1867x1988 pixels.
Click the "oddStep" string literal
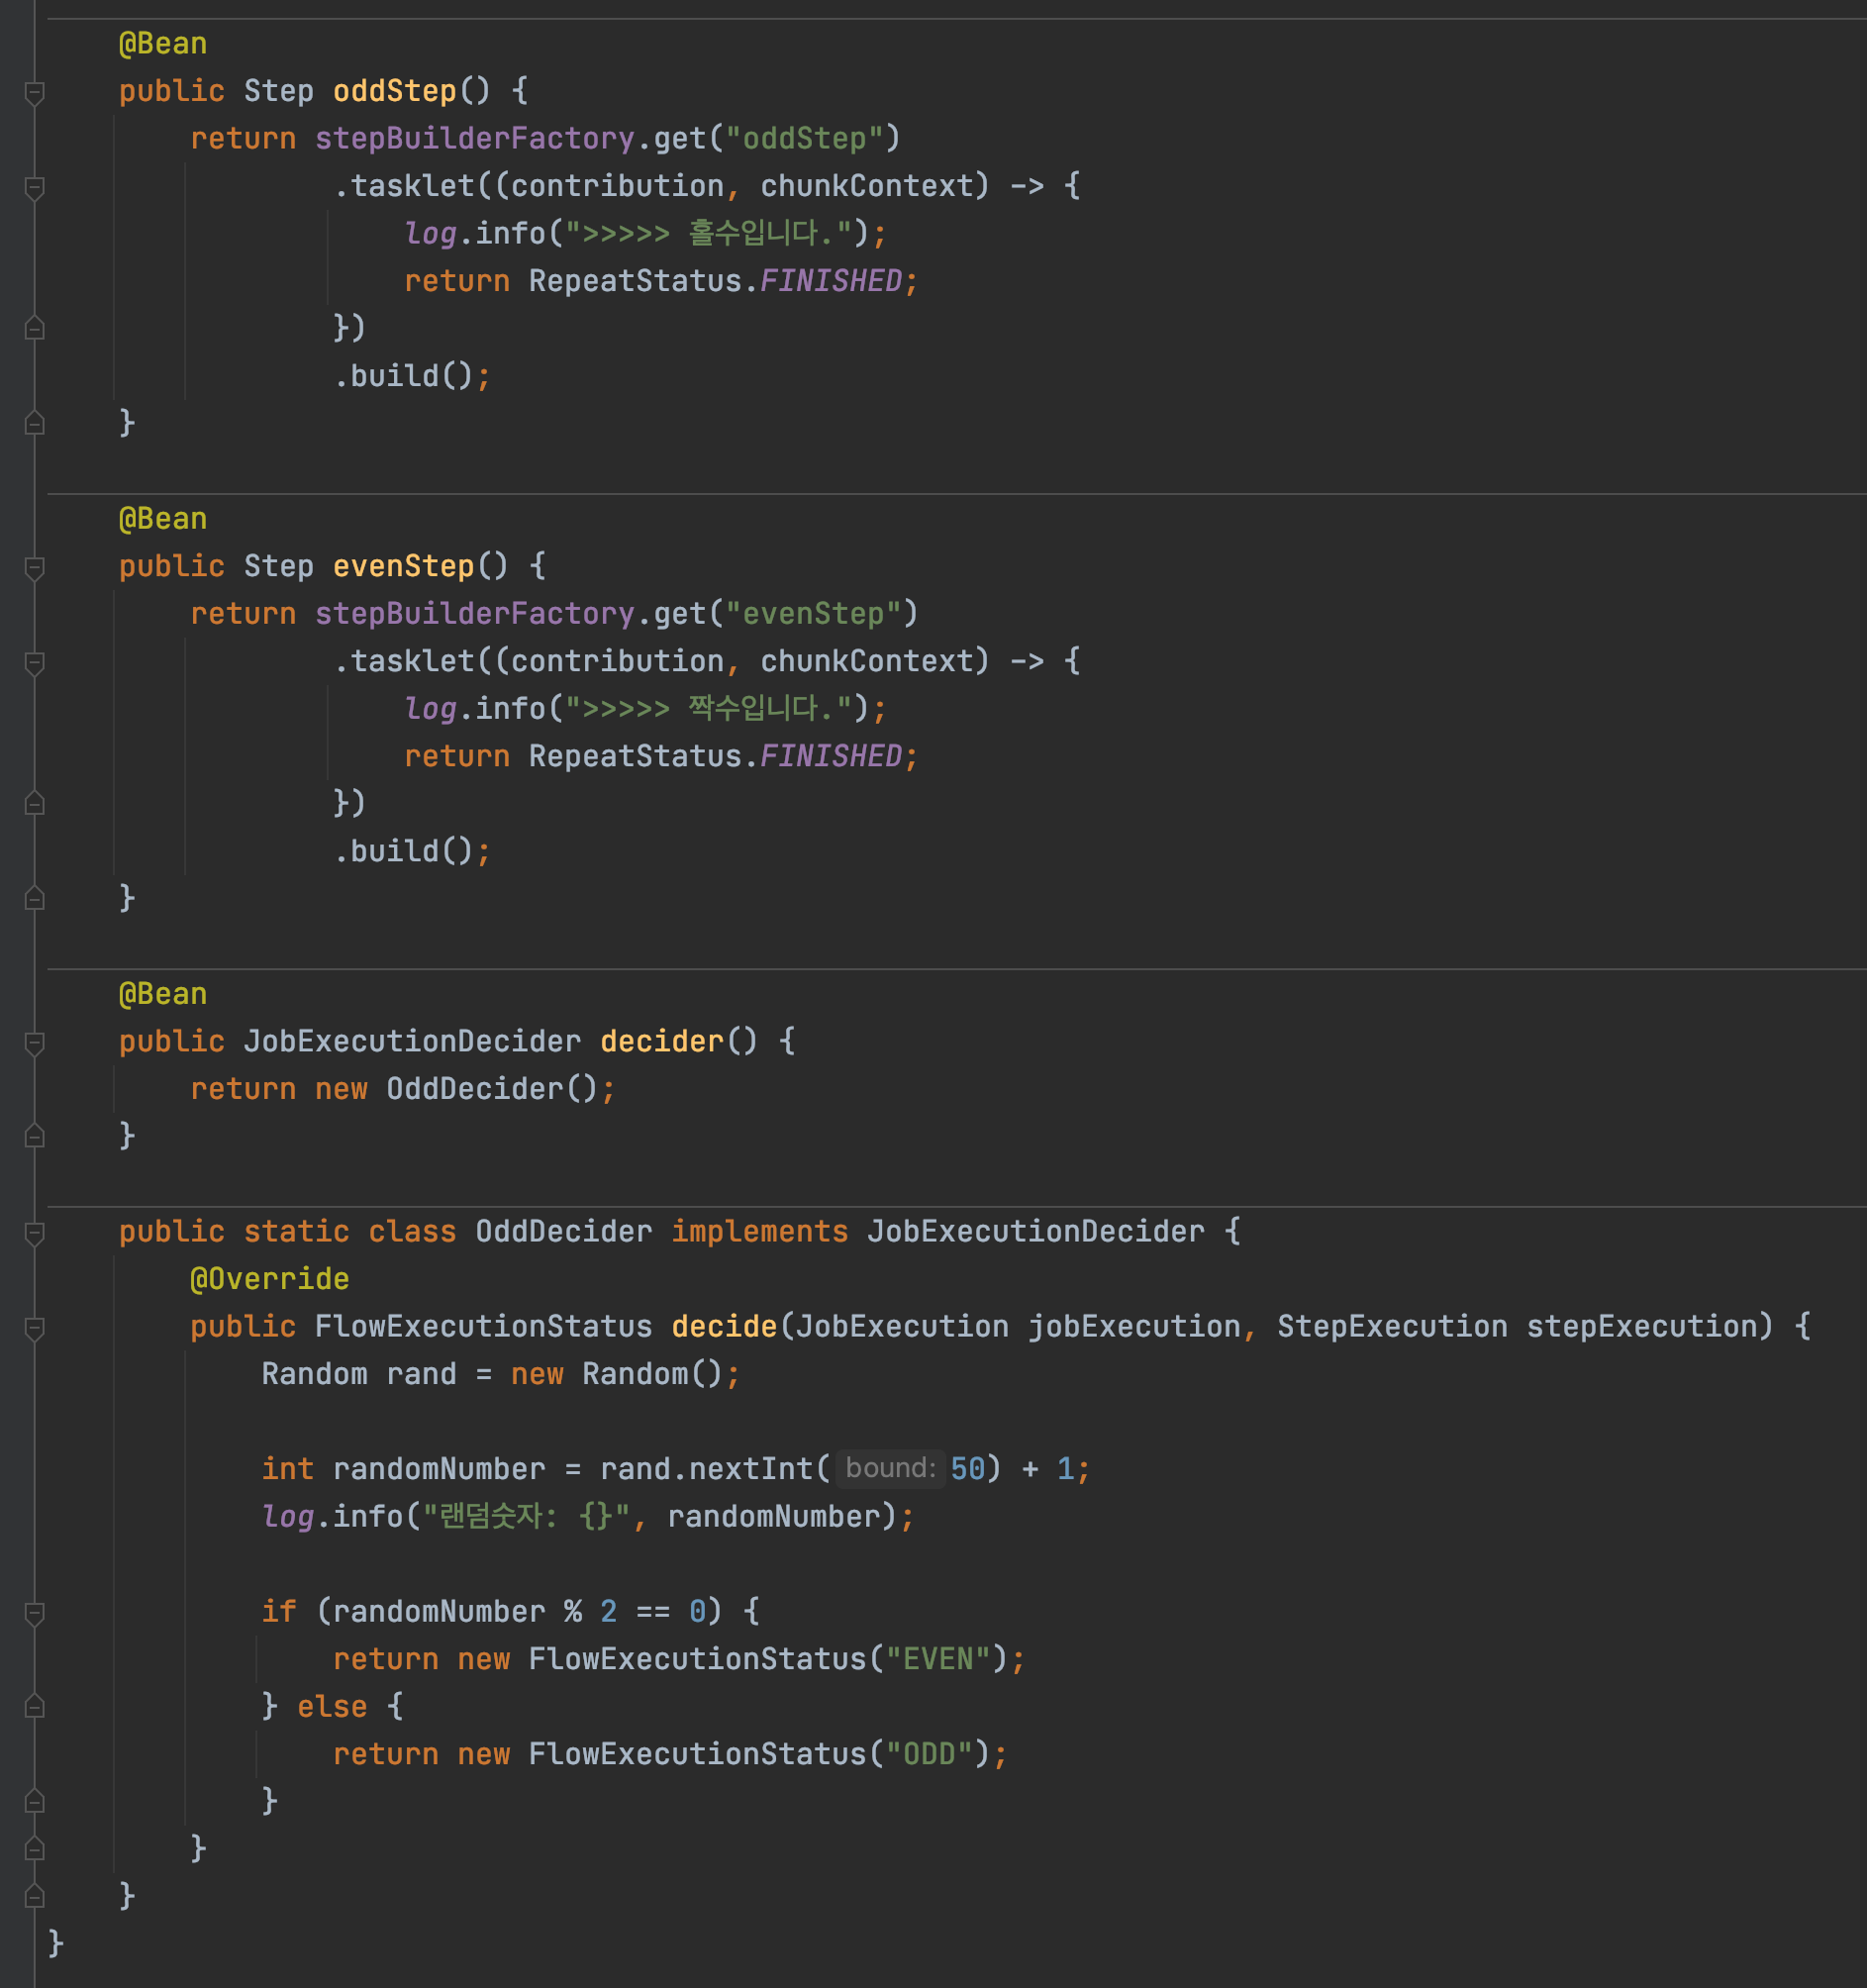click(804, 138)
